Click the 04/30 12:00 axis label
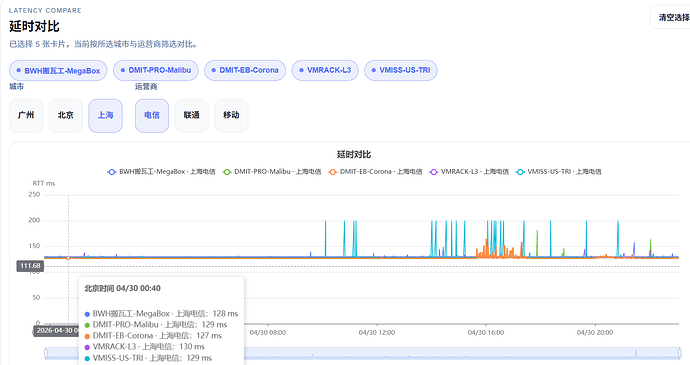Image resolution: width=690 pixels, height=365 pixels. tap(377, 332)
